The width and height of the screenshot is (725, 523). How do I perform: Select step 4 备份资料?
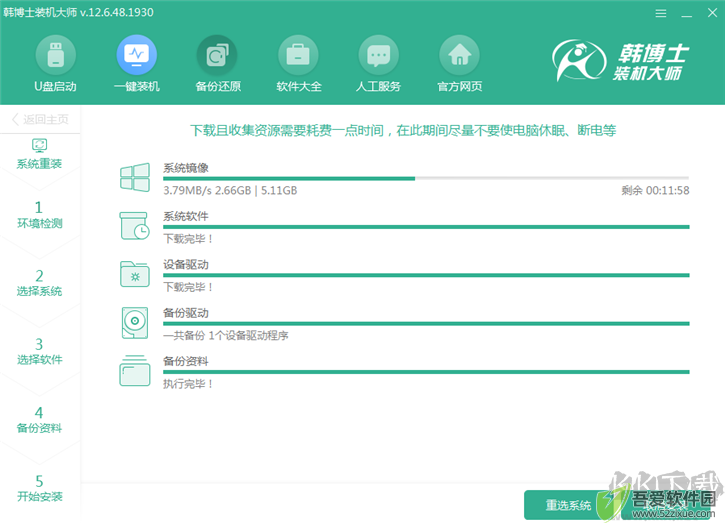click(39, 420)
